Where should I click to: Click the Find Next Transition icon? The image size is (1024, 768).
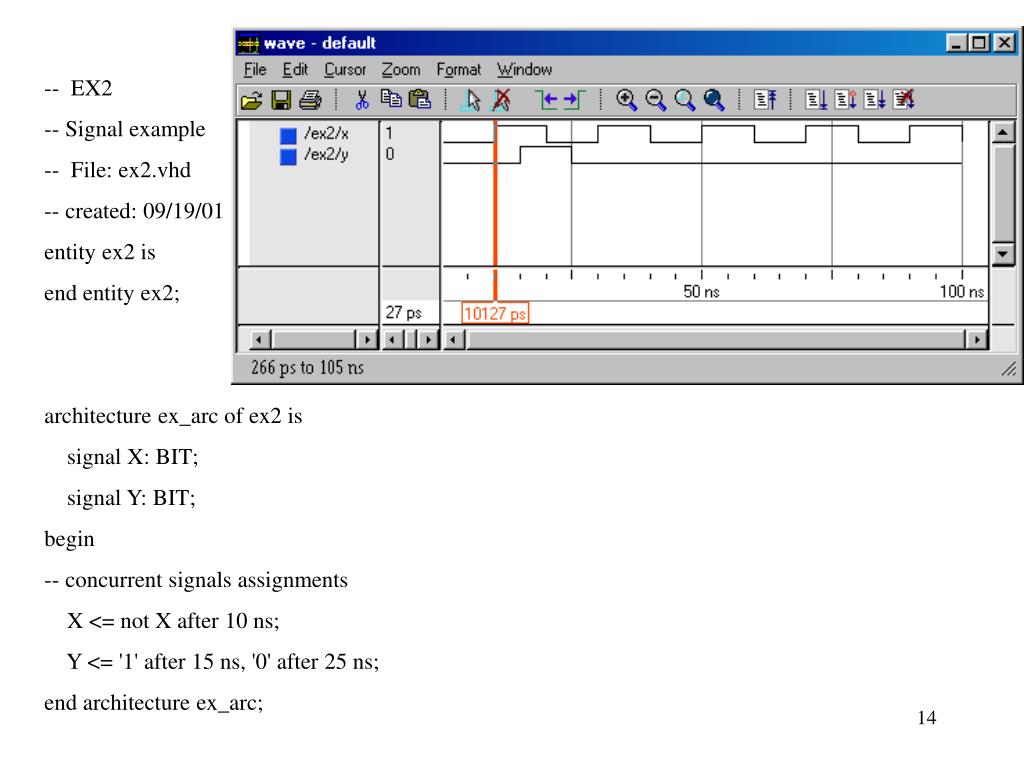[x=574, y=99]
